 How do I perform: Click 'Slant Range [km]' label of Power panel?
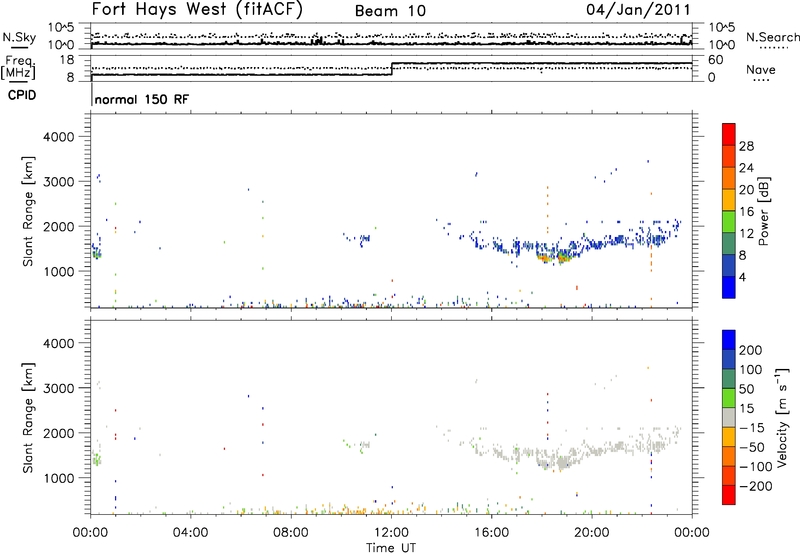click(x=28, y=211)
